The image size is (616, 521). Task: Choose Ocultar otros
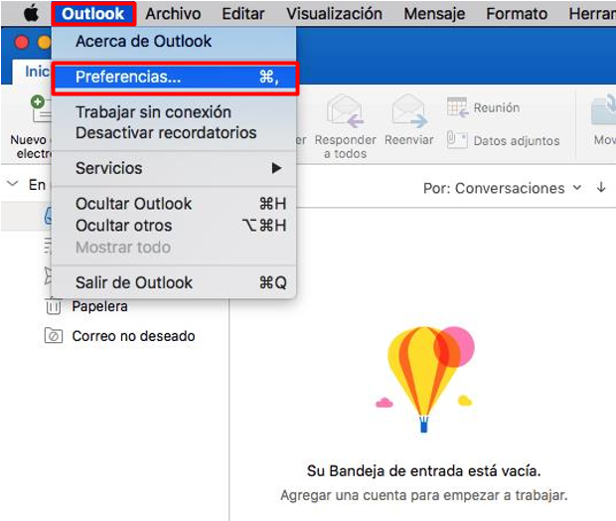click(x=174, y=226)
